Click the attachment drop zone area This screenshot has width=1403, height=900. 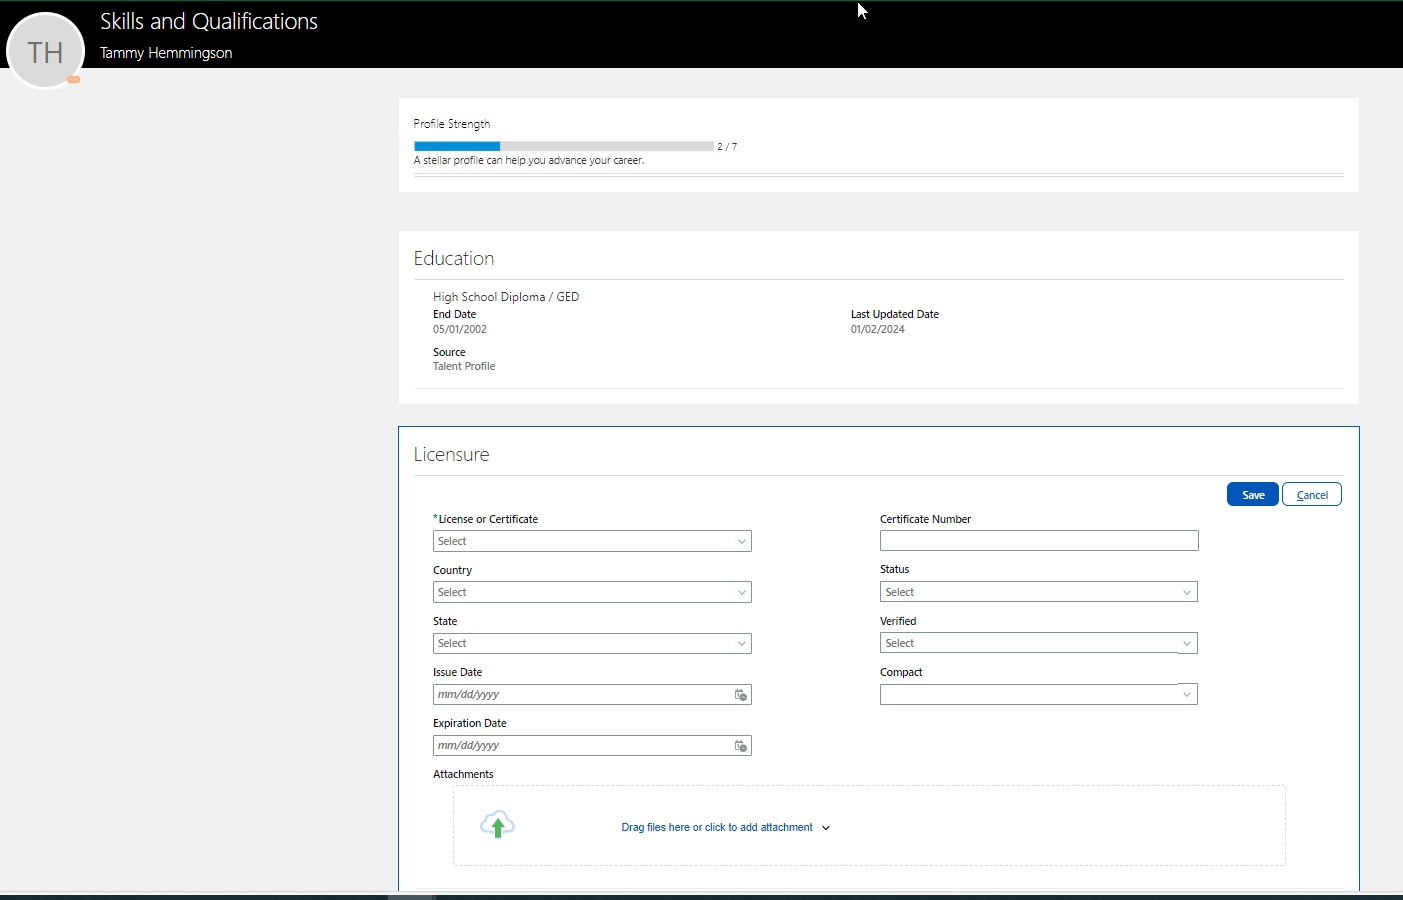point(869,825)
